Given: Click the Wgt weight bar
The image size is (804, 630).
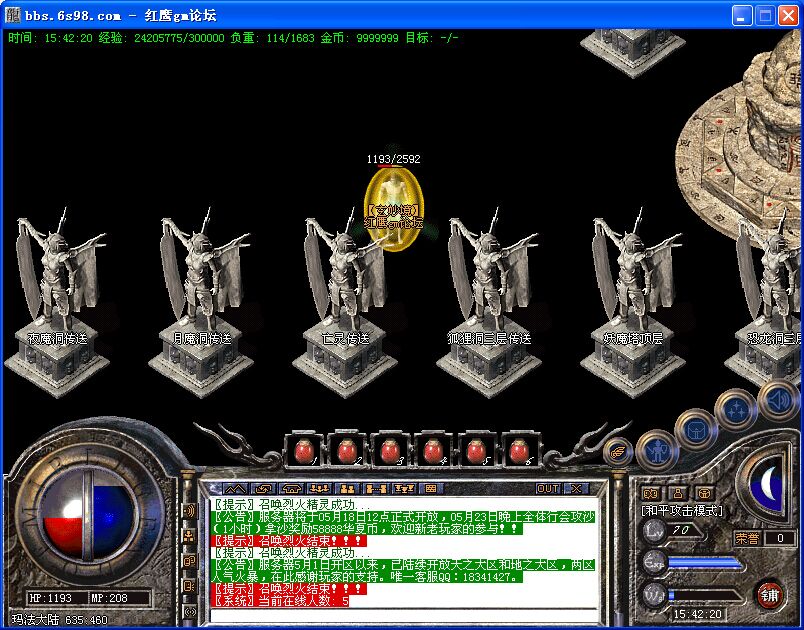Looking at the screenshot, I should [x=706, y=596].
